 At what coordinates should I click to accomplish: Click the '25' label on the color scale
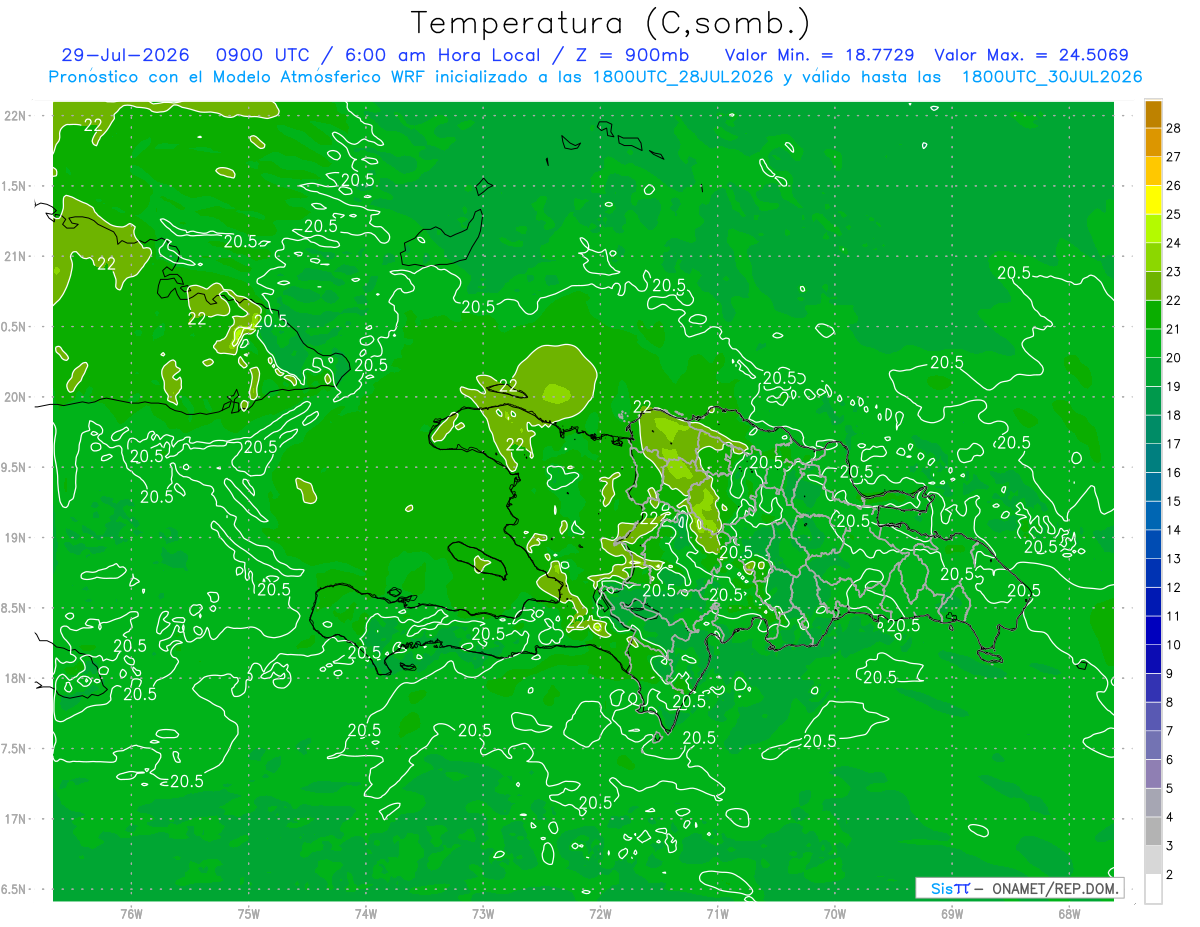click(1173, 214)
